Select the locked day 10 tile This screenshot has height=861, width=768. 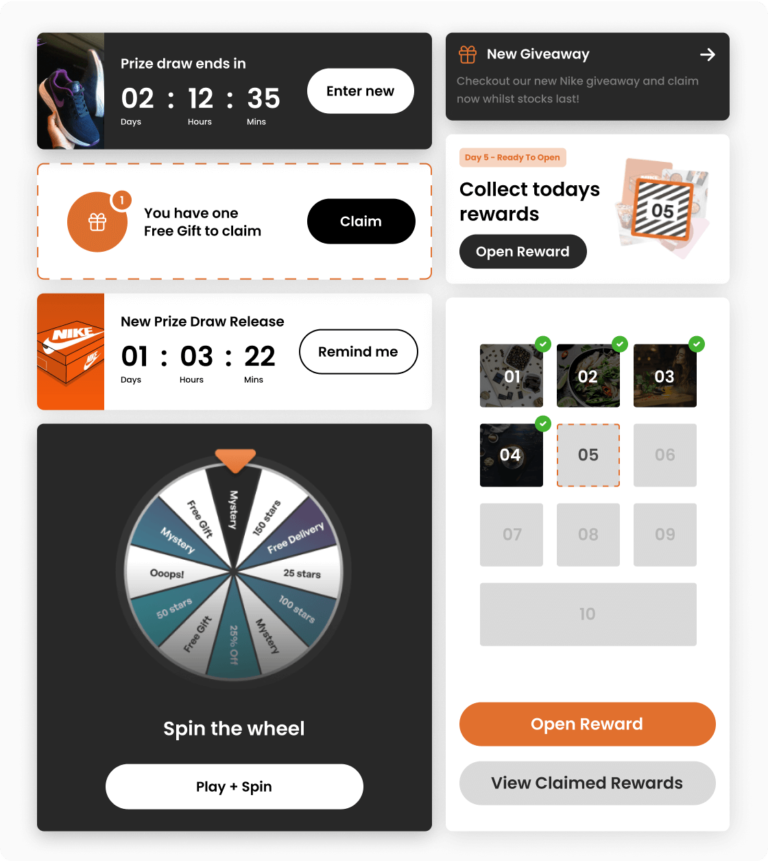(588, 614)
